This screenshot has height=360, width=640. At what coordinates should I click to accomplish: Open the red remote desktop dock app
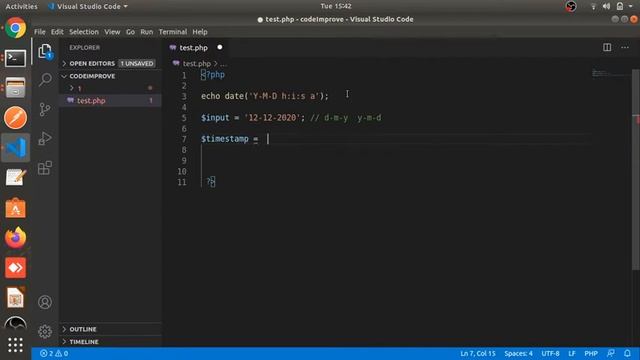click(16, 268)
